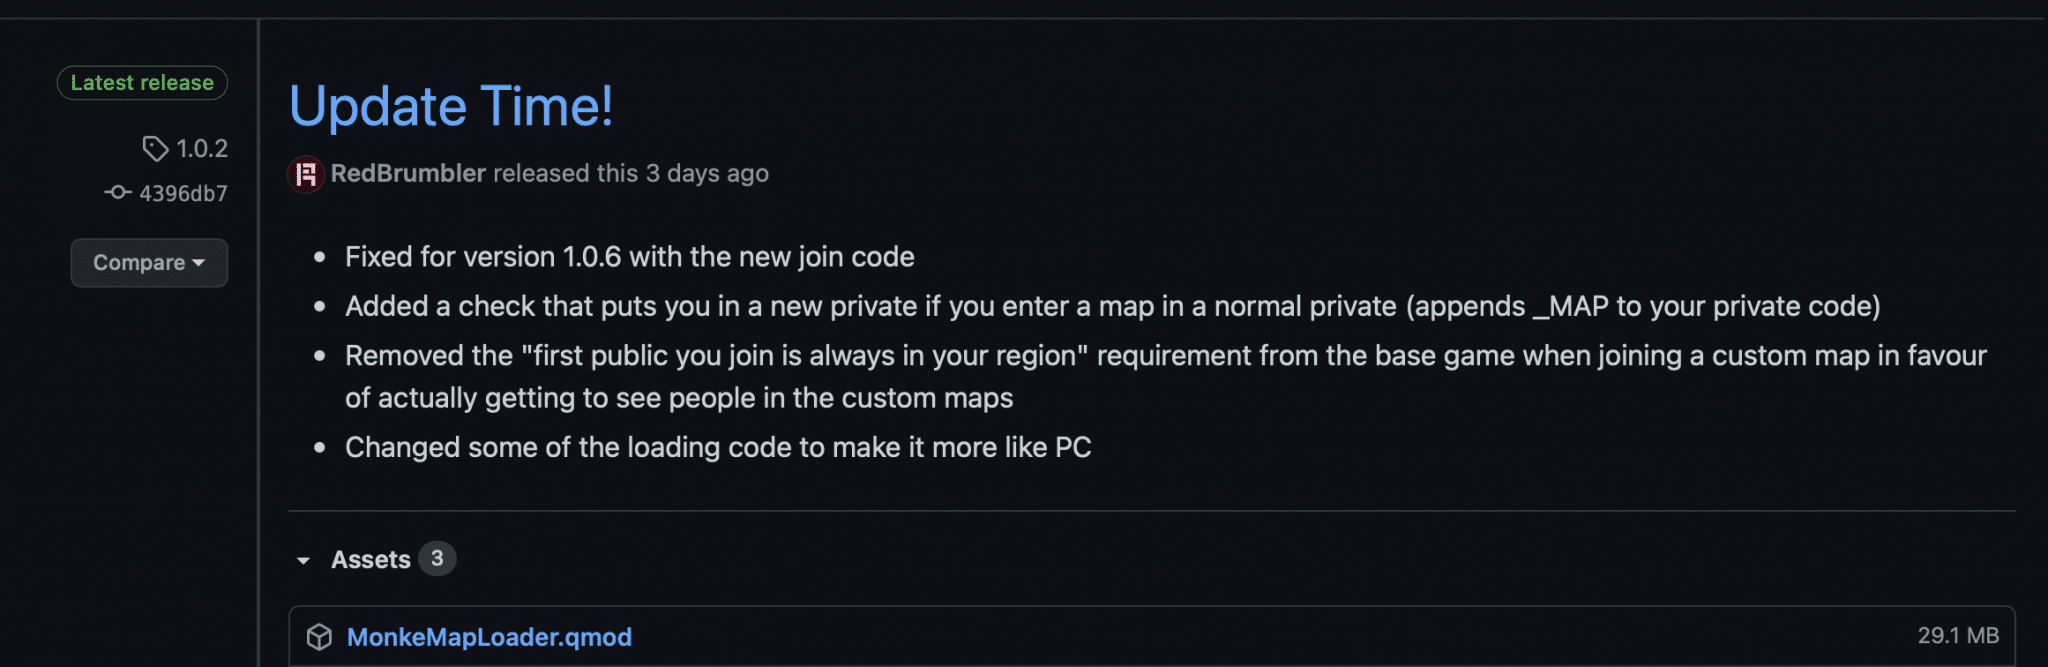2048x667 pixels.
Task: Click the Latest release badge
Action: tap(141, 83)
